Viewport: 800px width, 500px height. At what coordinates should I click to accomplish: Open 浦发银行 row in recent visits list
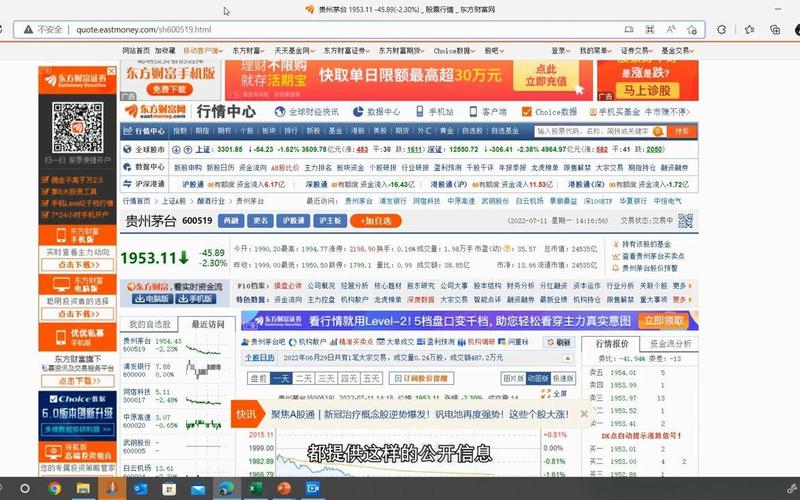[177, 370]
